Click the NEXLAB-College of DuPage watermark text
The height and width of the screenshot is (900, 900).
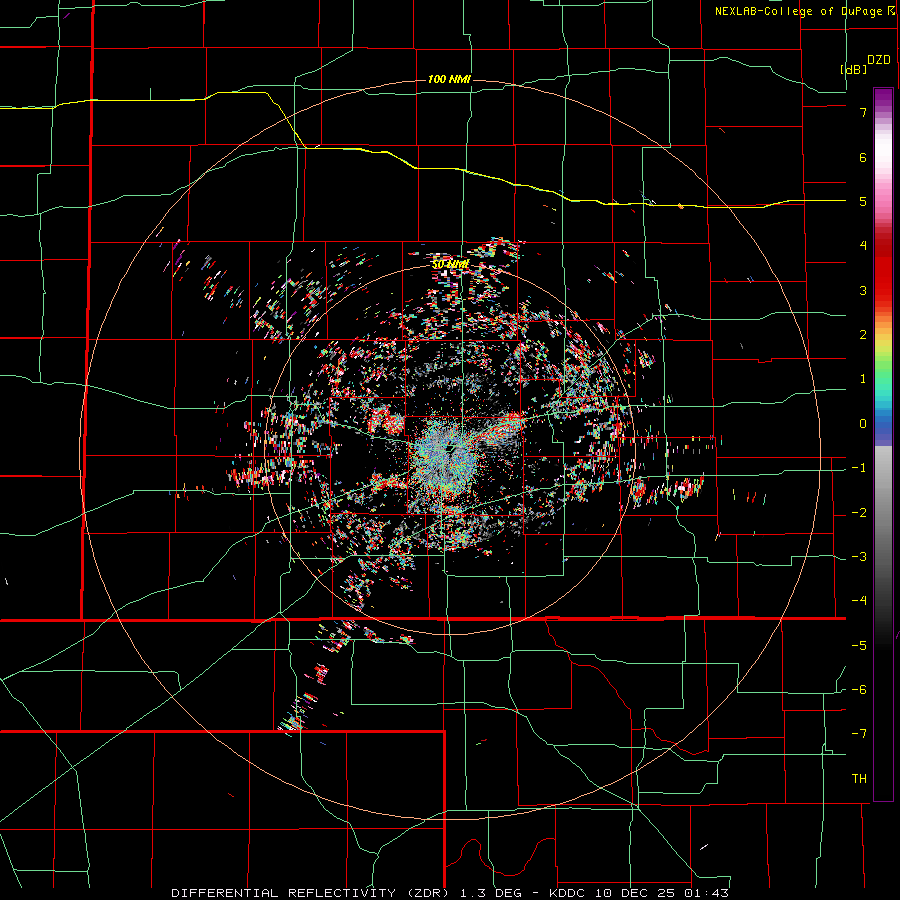pyautogui.click(x=805, y=11)
